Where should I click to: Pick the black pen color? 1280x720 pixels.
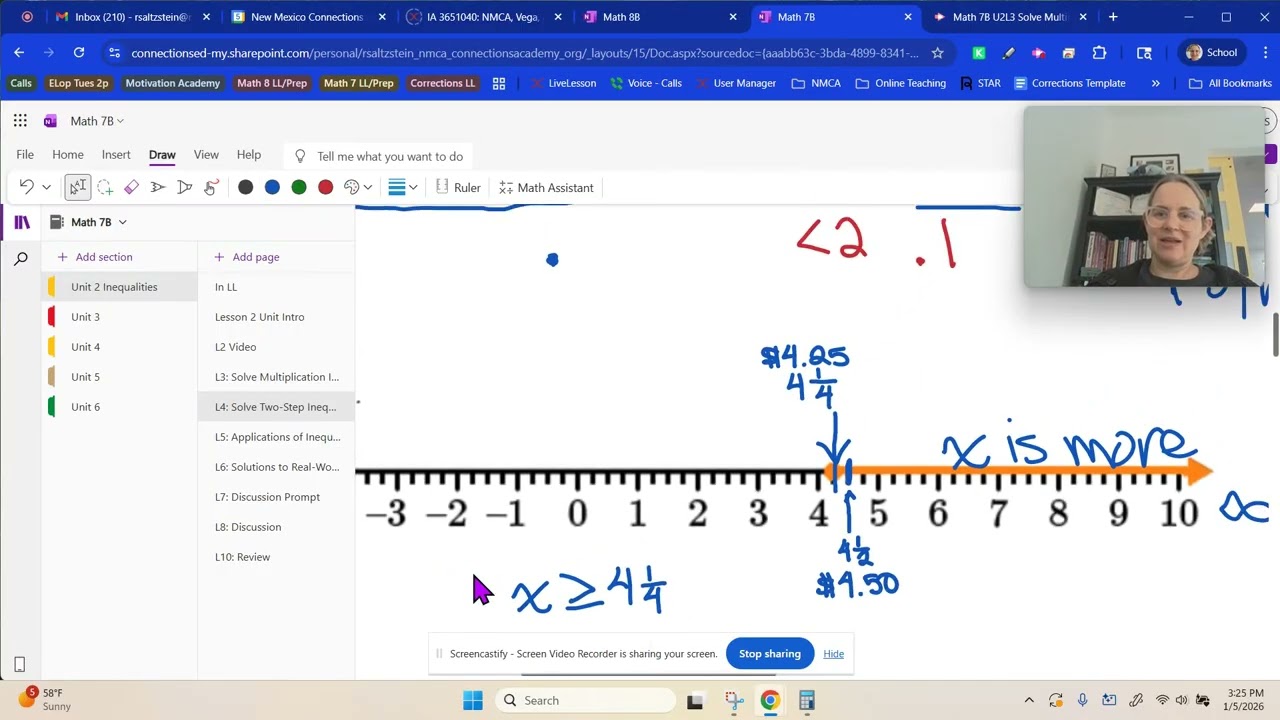point(245,187)
